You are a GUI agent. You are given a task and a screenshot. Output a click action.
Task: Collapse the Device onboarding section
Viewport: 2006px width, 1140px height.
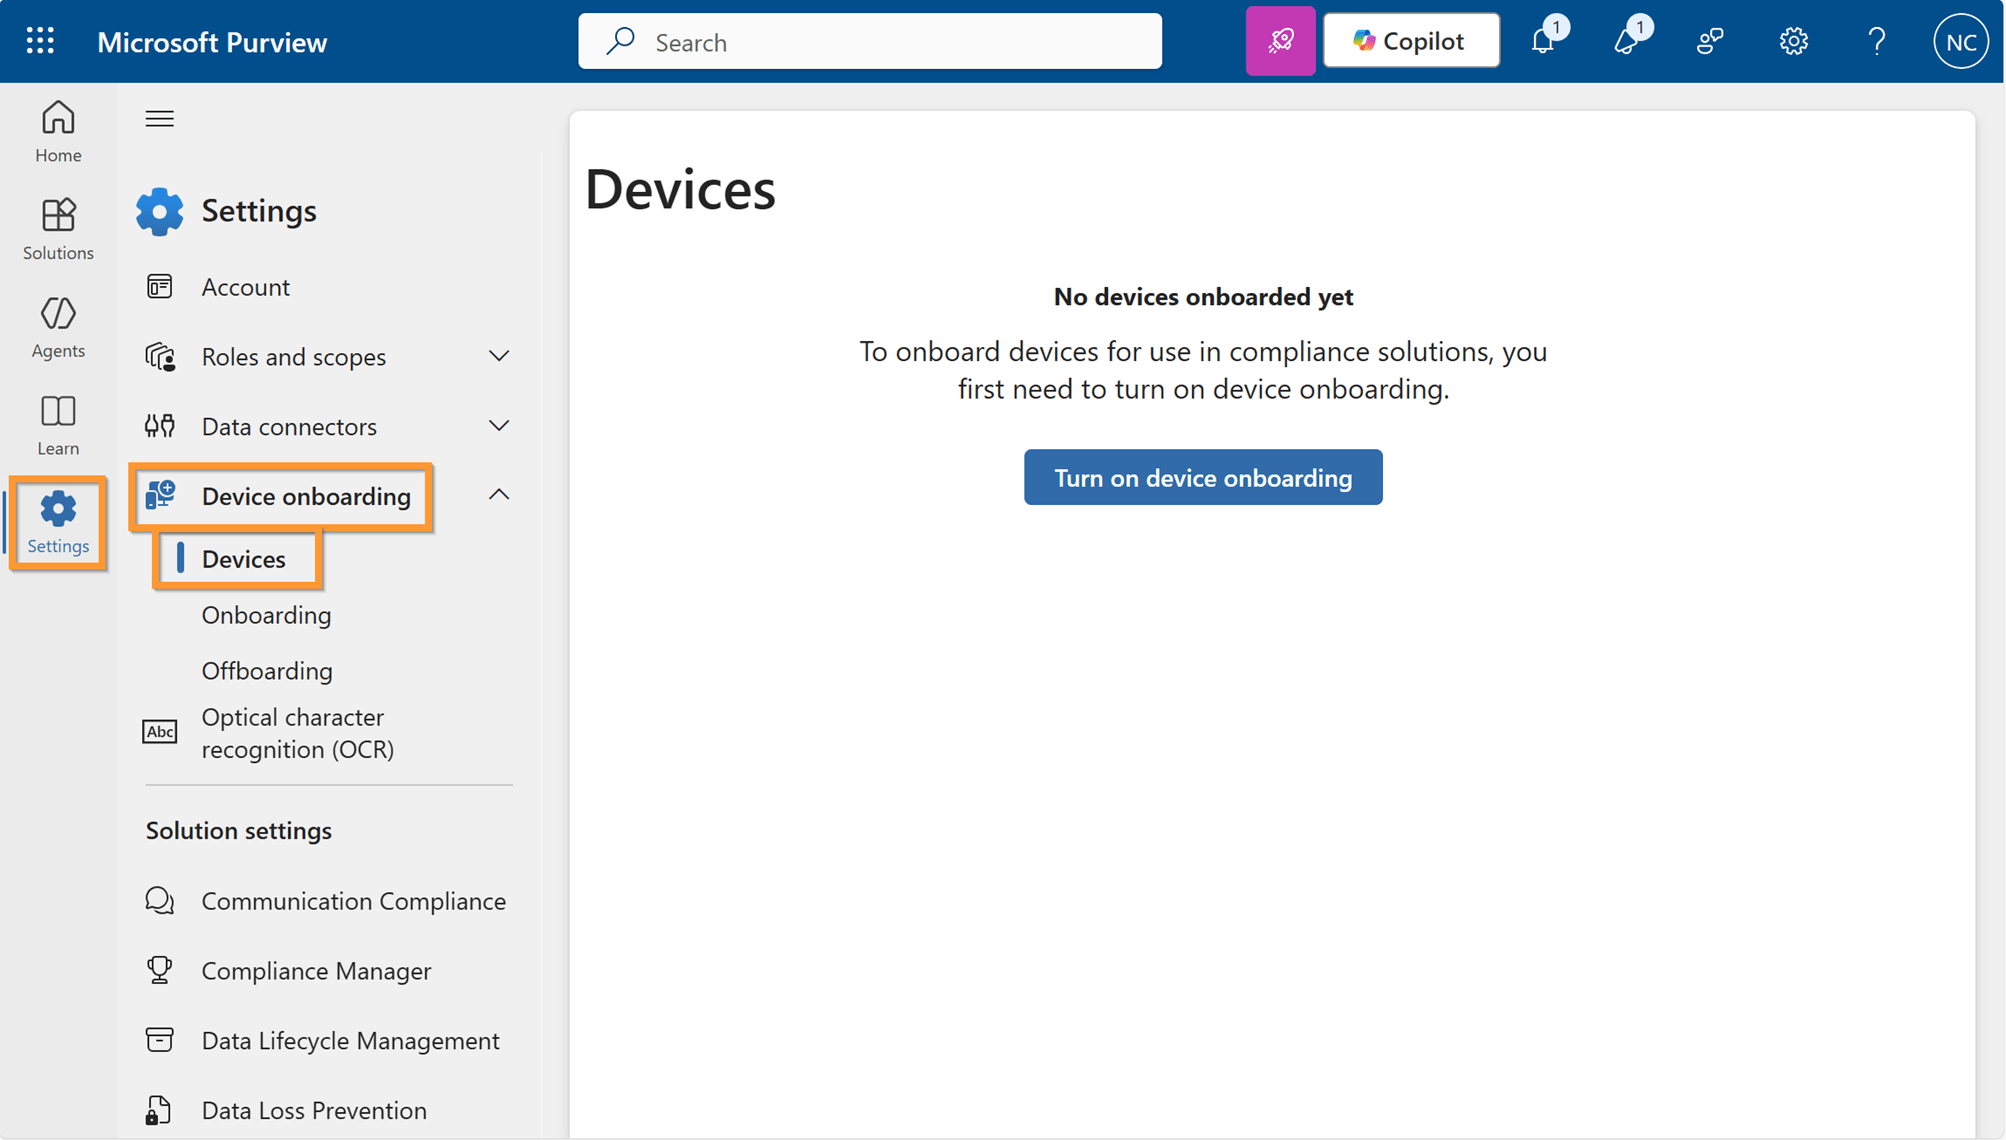[498, 494]
